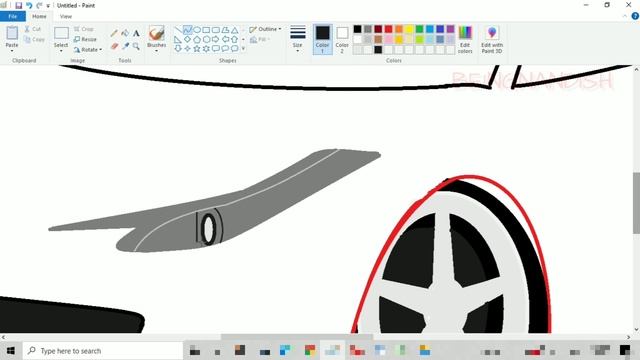Expand the Shapes gallery more arrow

(244, 49)
